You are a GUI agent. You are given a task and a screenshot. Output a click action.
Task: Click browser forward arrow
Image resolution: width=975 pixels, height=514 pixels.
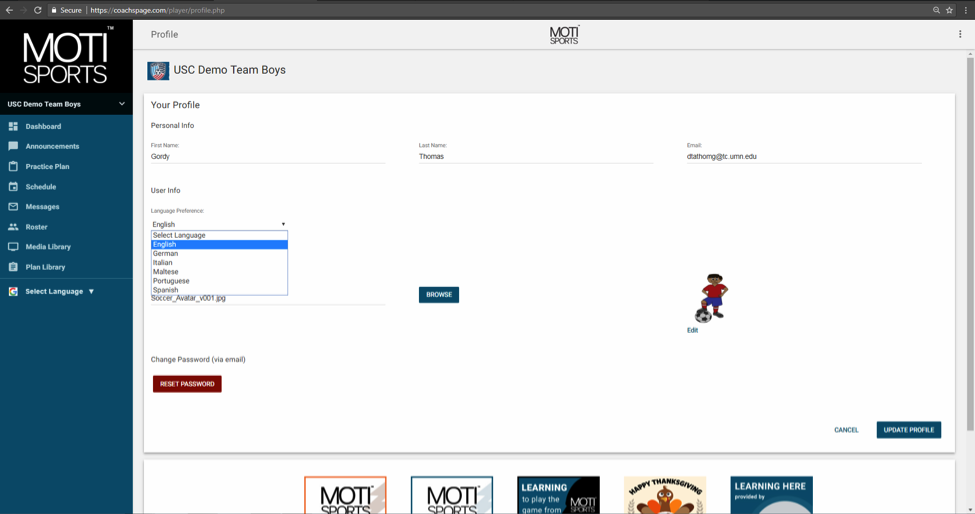pos(24,10)
